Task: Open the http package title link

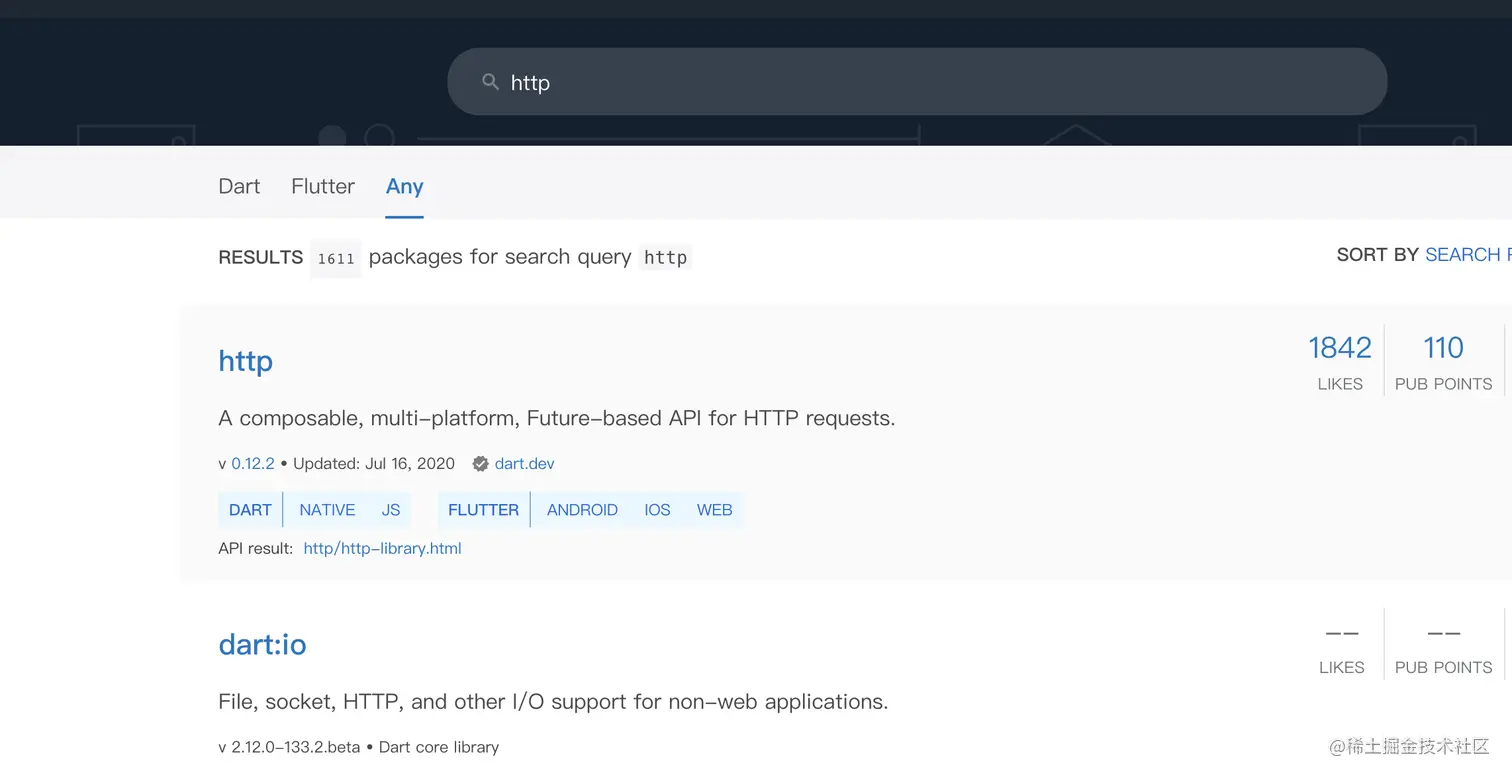Action: coord(245,360)
